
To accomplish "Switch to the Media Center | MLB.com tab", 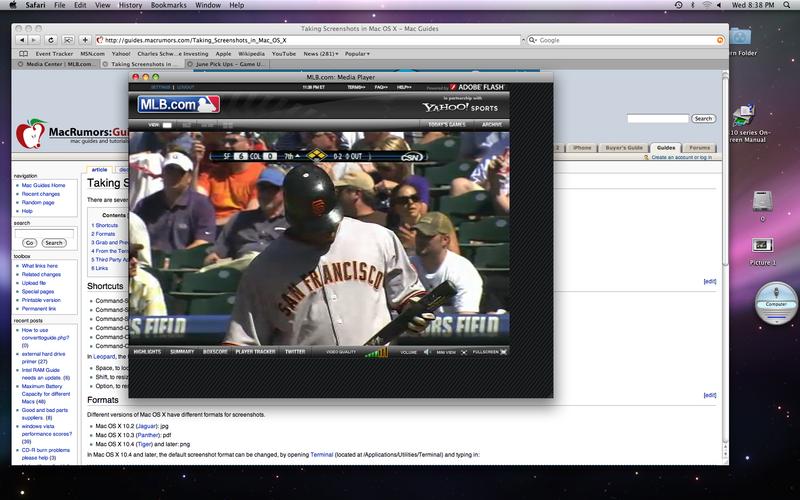I will coord(56,64).
